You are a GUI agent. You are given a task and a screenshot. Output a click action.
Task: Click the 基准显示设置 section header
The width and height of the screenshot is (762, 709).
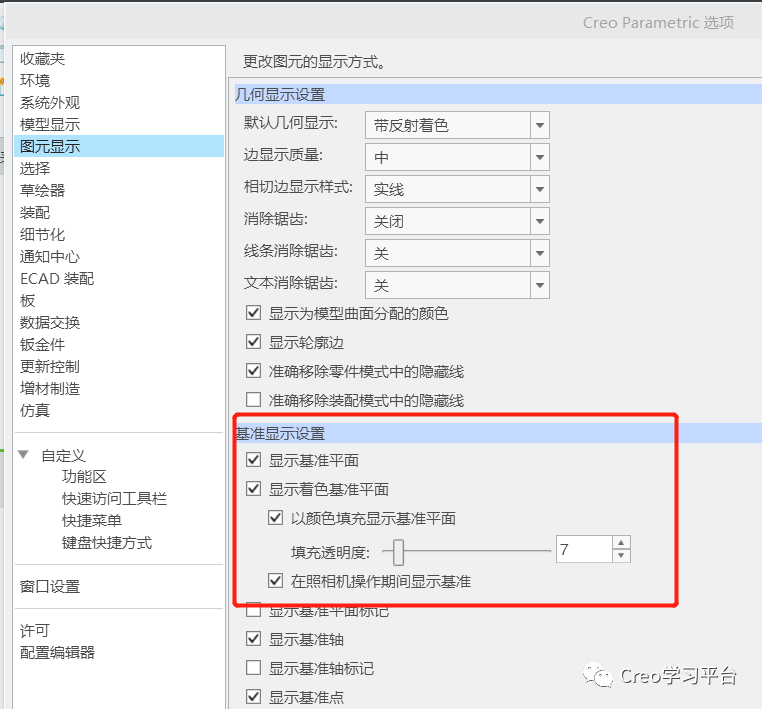498,433
